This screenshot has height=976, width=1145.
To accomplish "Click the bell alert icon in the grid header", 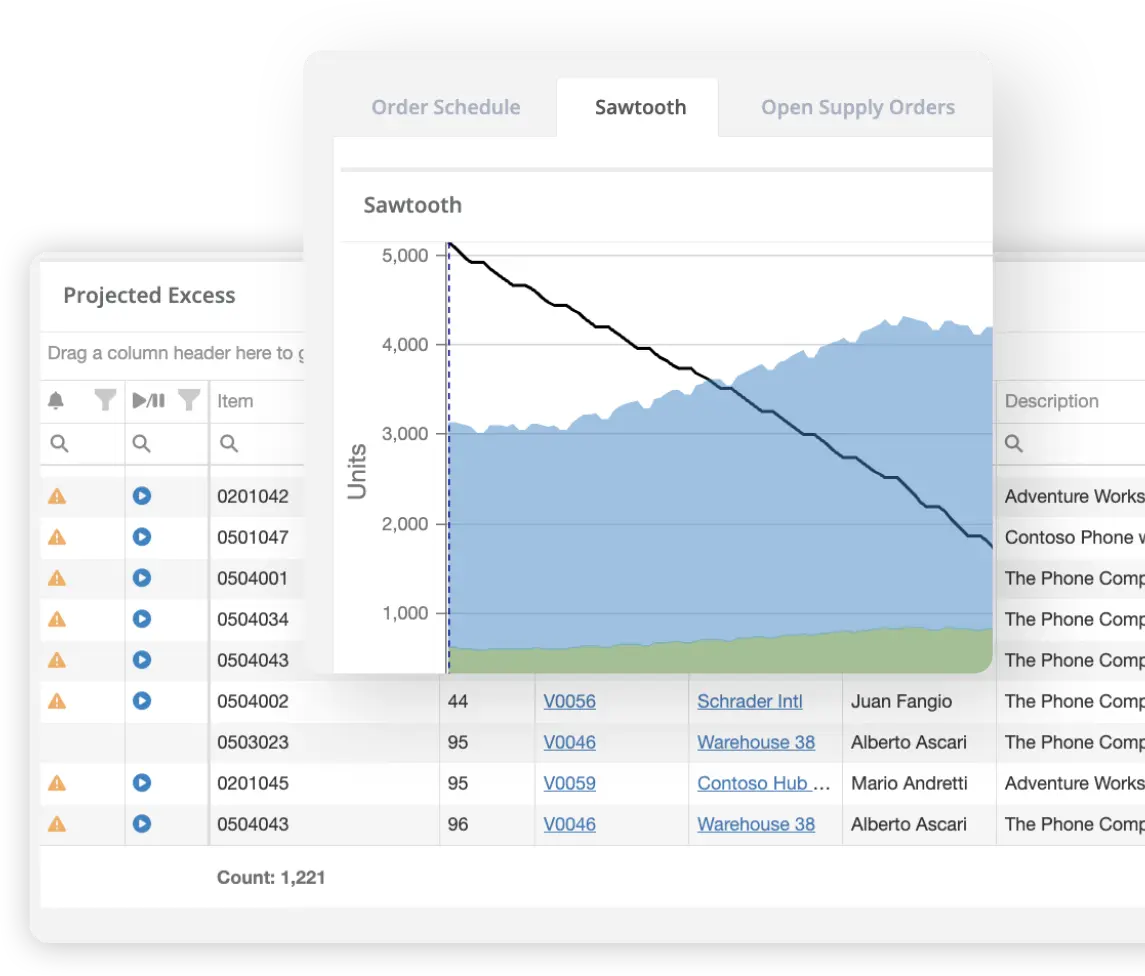I will [56, 401].
